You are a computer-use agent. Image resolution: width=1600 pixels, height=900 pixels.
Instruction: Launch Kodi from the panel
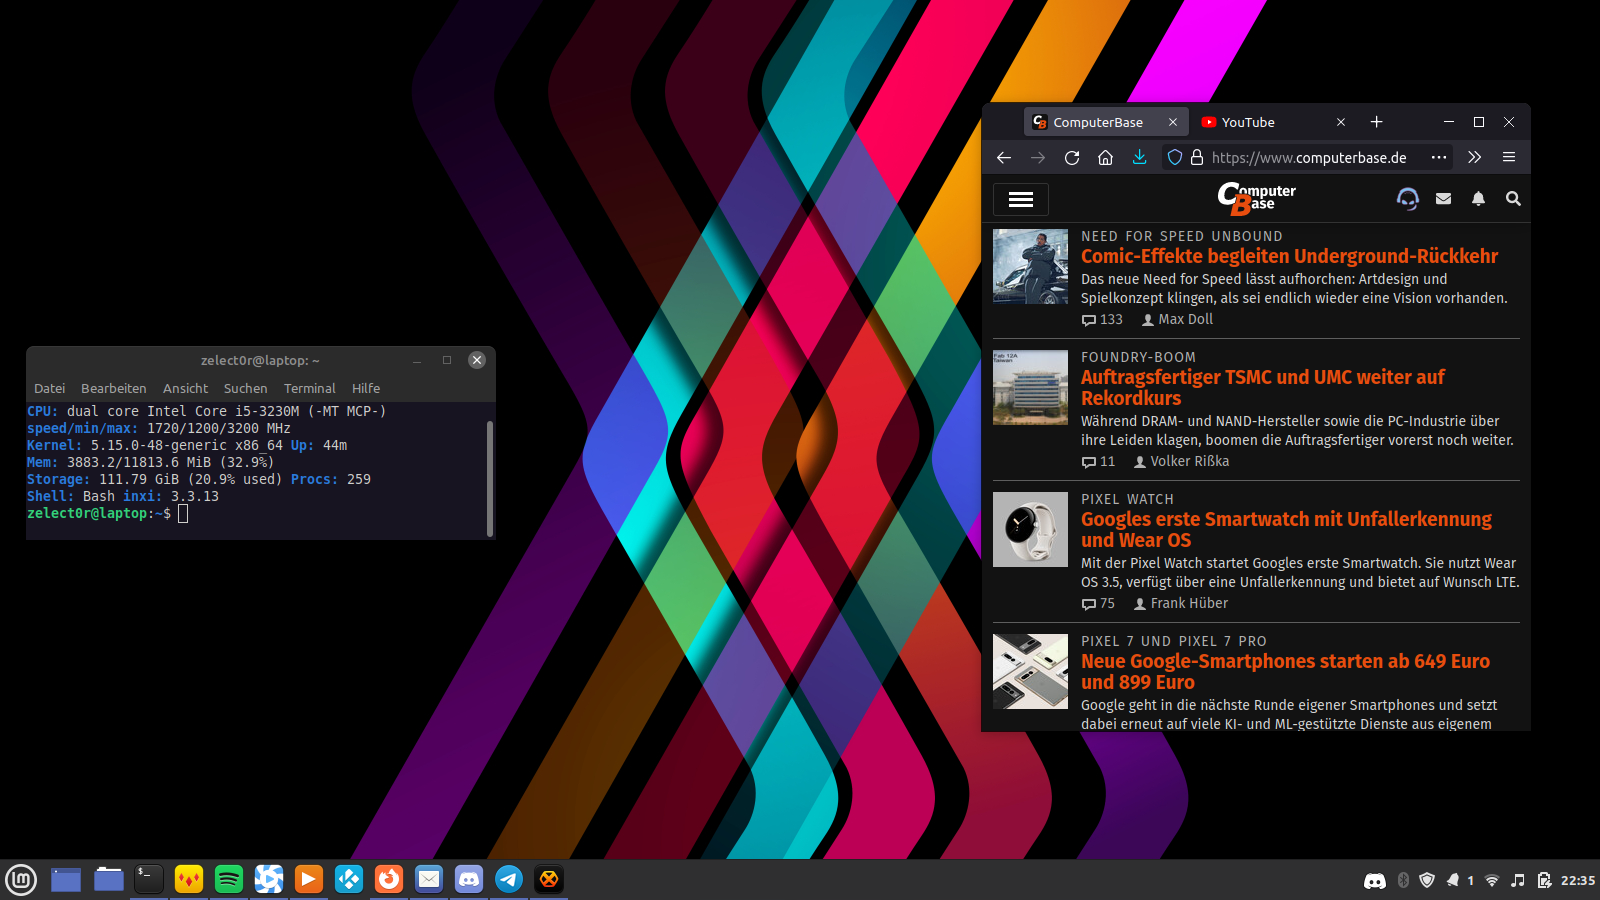pos(349,880)
